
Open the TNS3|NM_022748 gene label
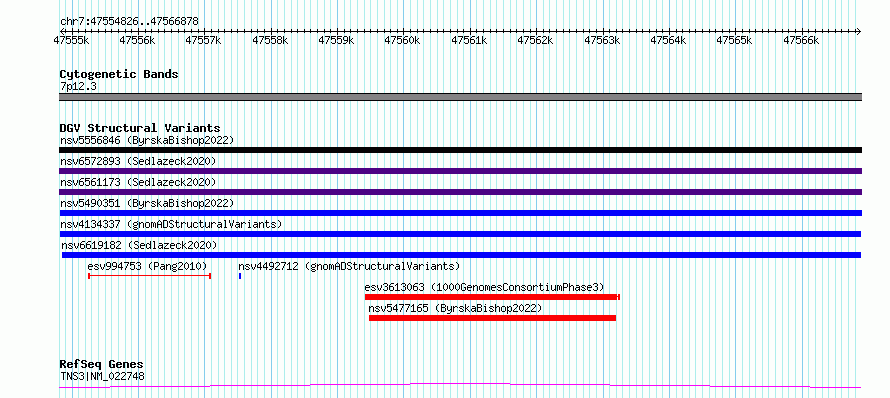pos(102,376)
